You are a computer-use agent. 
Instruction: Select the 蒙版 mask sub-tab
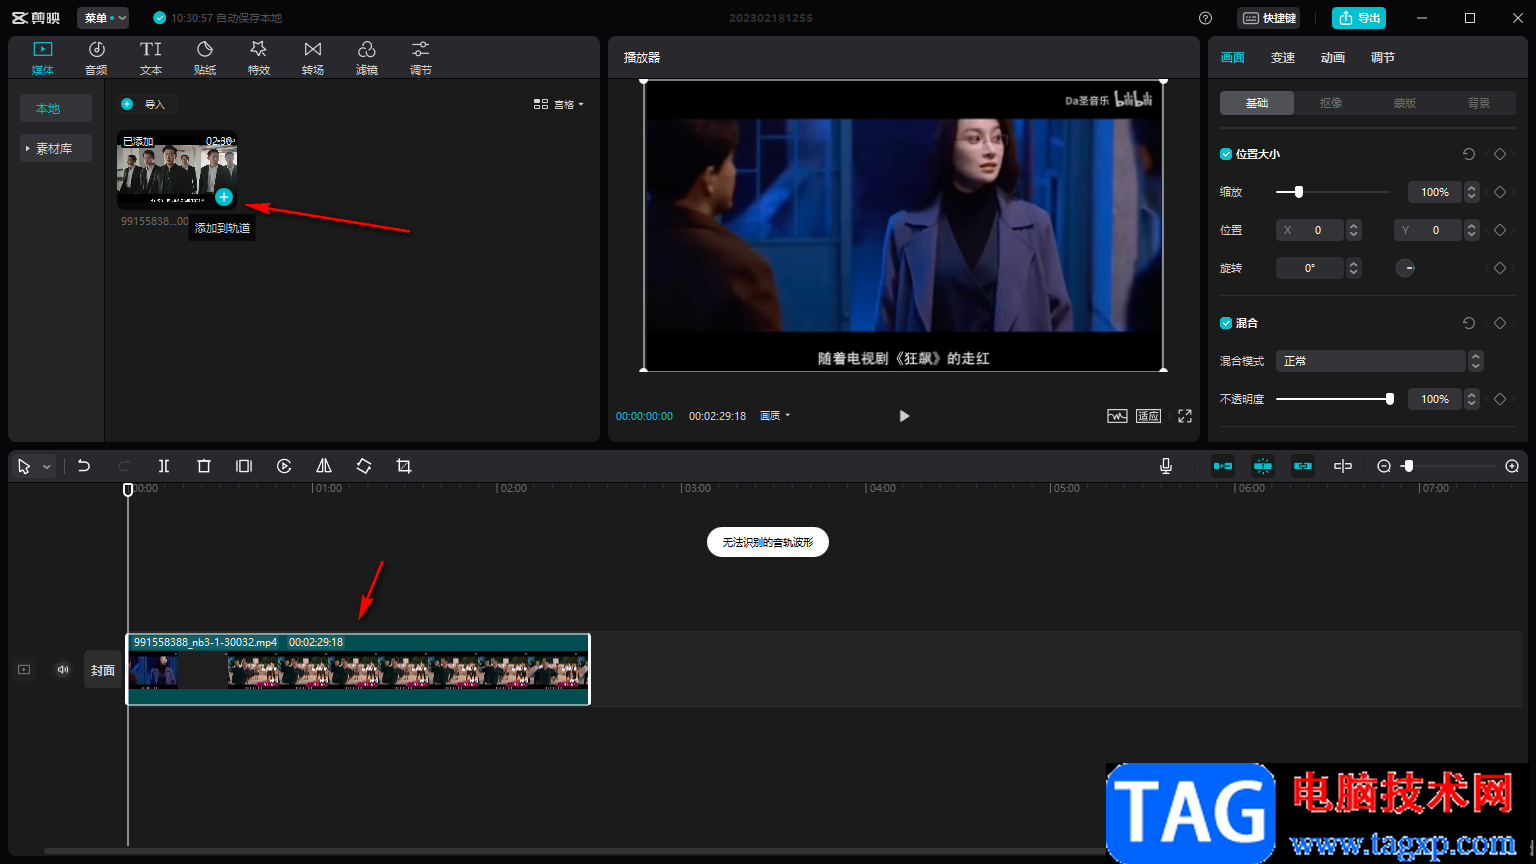(1405, 103)
